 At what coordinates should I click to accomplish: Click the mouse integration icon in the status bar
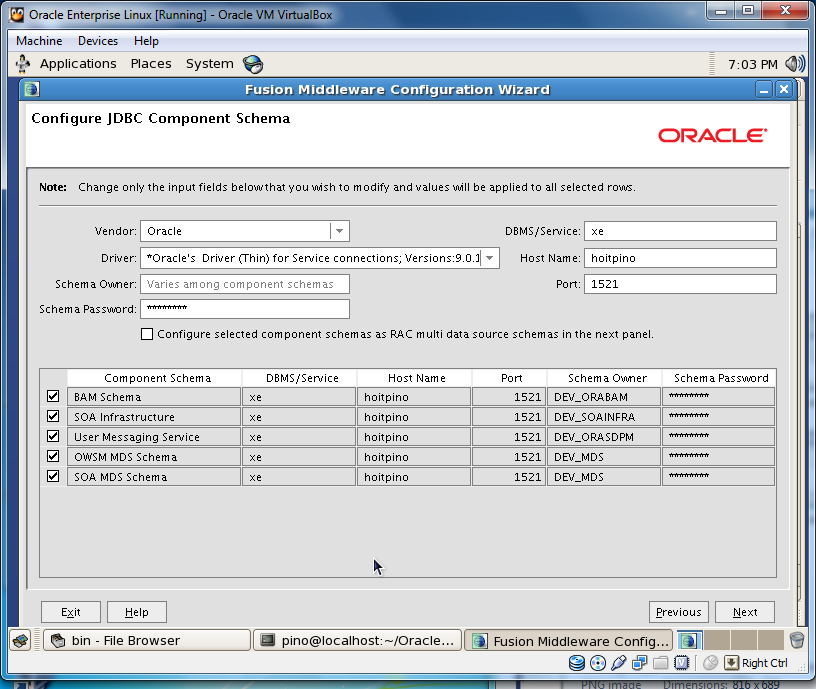(x=710, y=662)
